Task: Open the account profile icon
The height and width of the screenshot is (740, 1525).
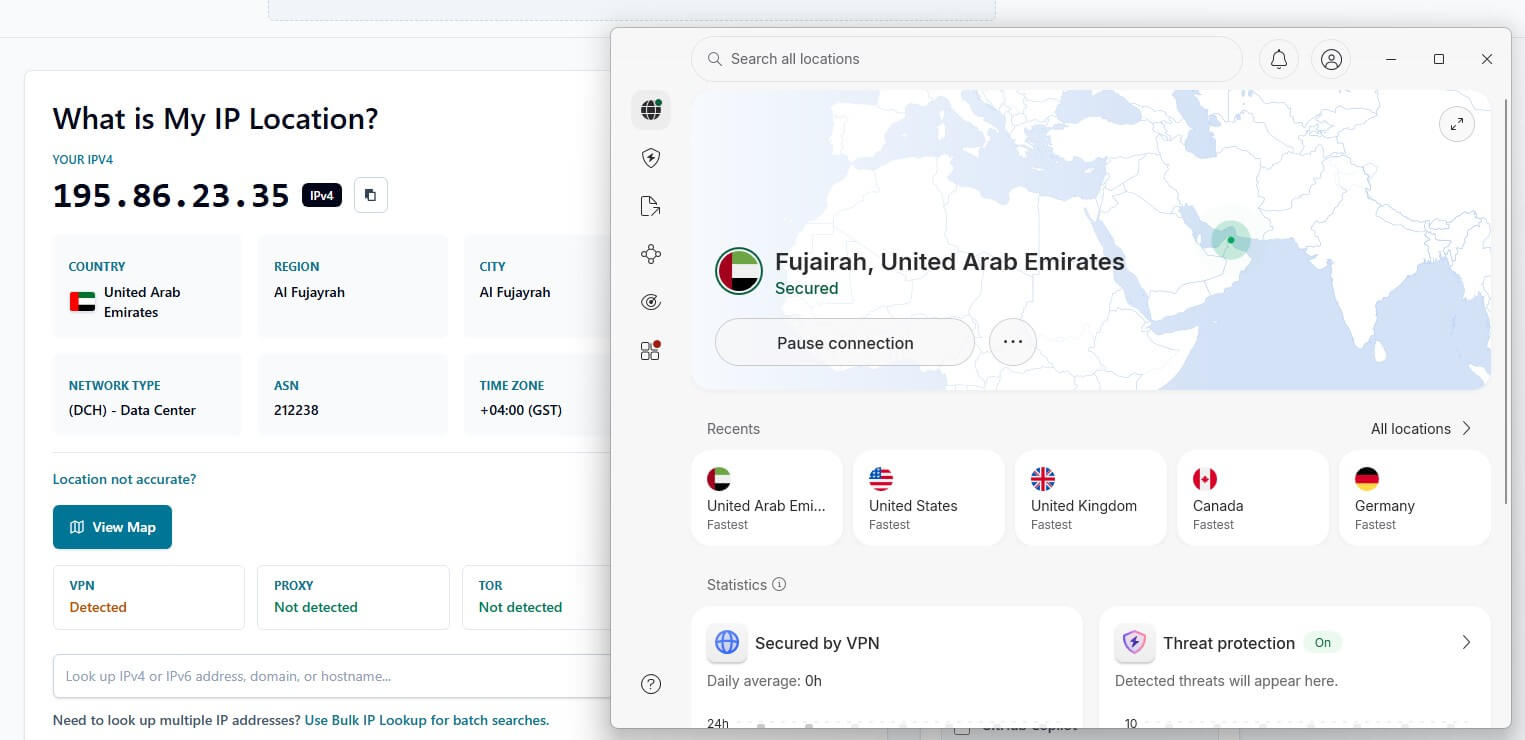Action: pyautogui.click(x=1331, y=59)
